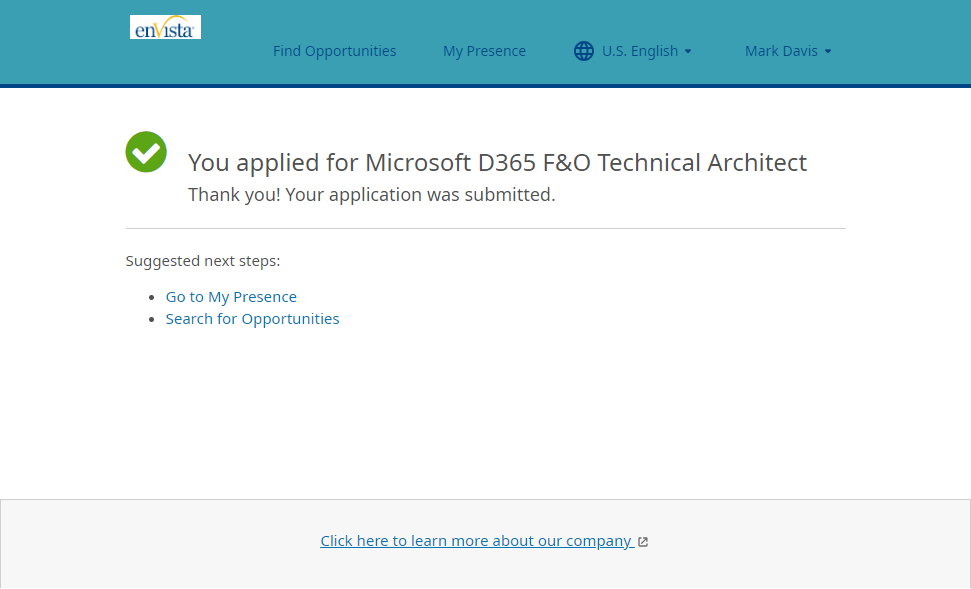Viewport: 971px width, 589px height.
Task: Expand the Mark Davis user name menu
Action: (x=780, y=51)
